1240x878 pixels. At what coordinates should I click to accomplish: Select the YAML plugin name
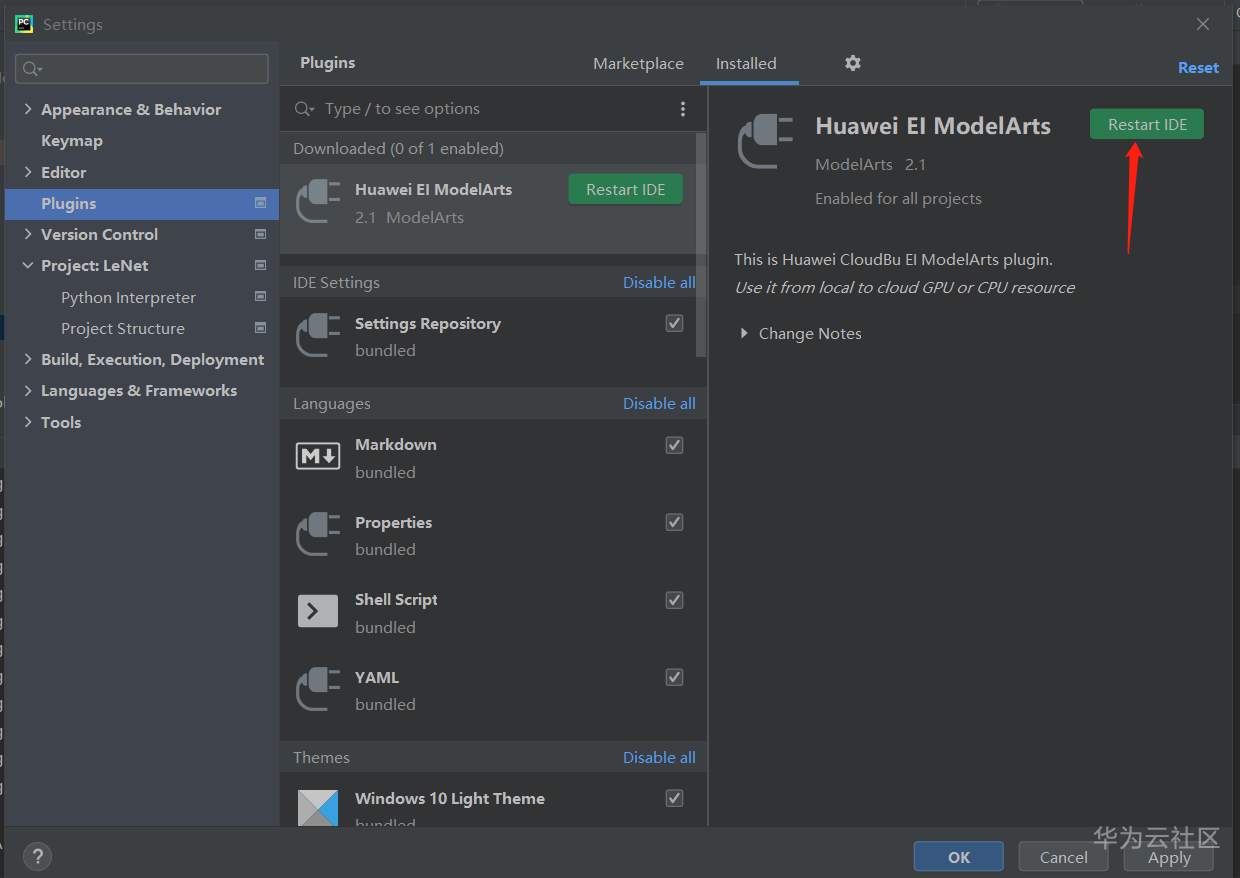(x=377, y=677)
